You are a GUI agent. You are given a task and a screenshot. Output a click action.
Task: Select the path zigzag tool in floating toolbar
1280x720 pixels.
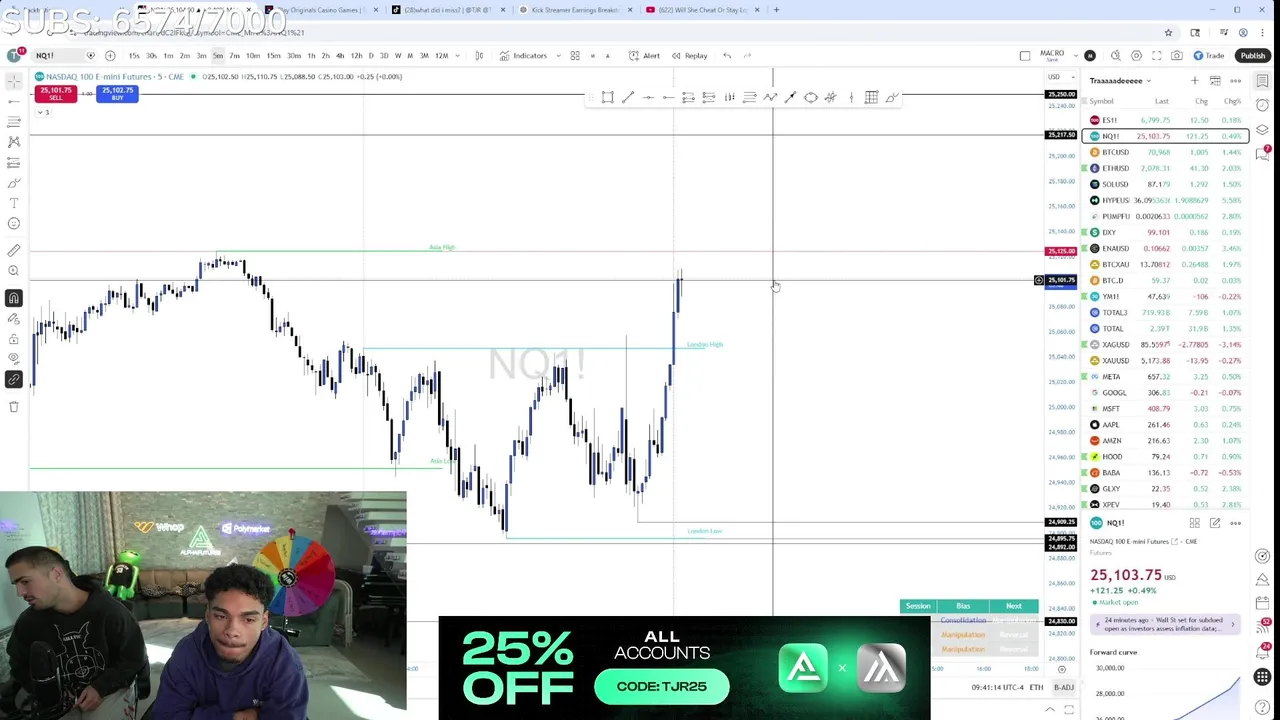[770, 97]
